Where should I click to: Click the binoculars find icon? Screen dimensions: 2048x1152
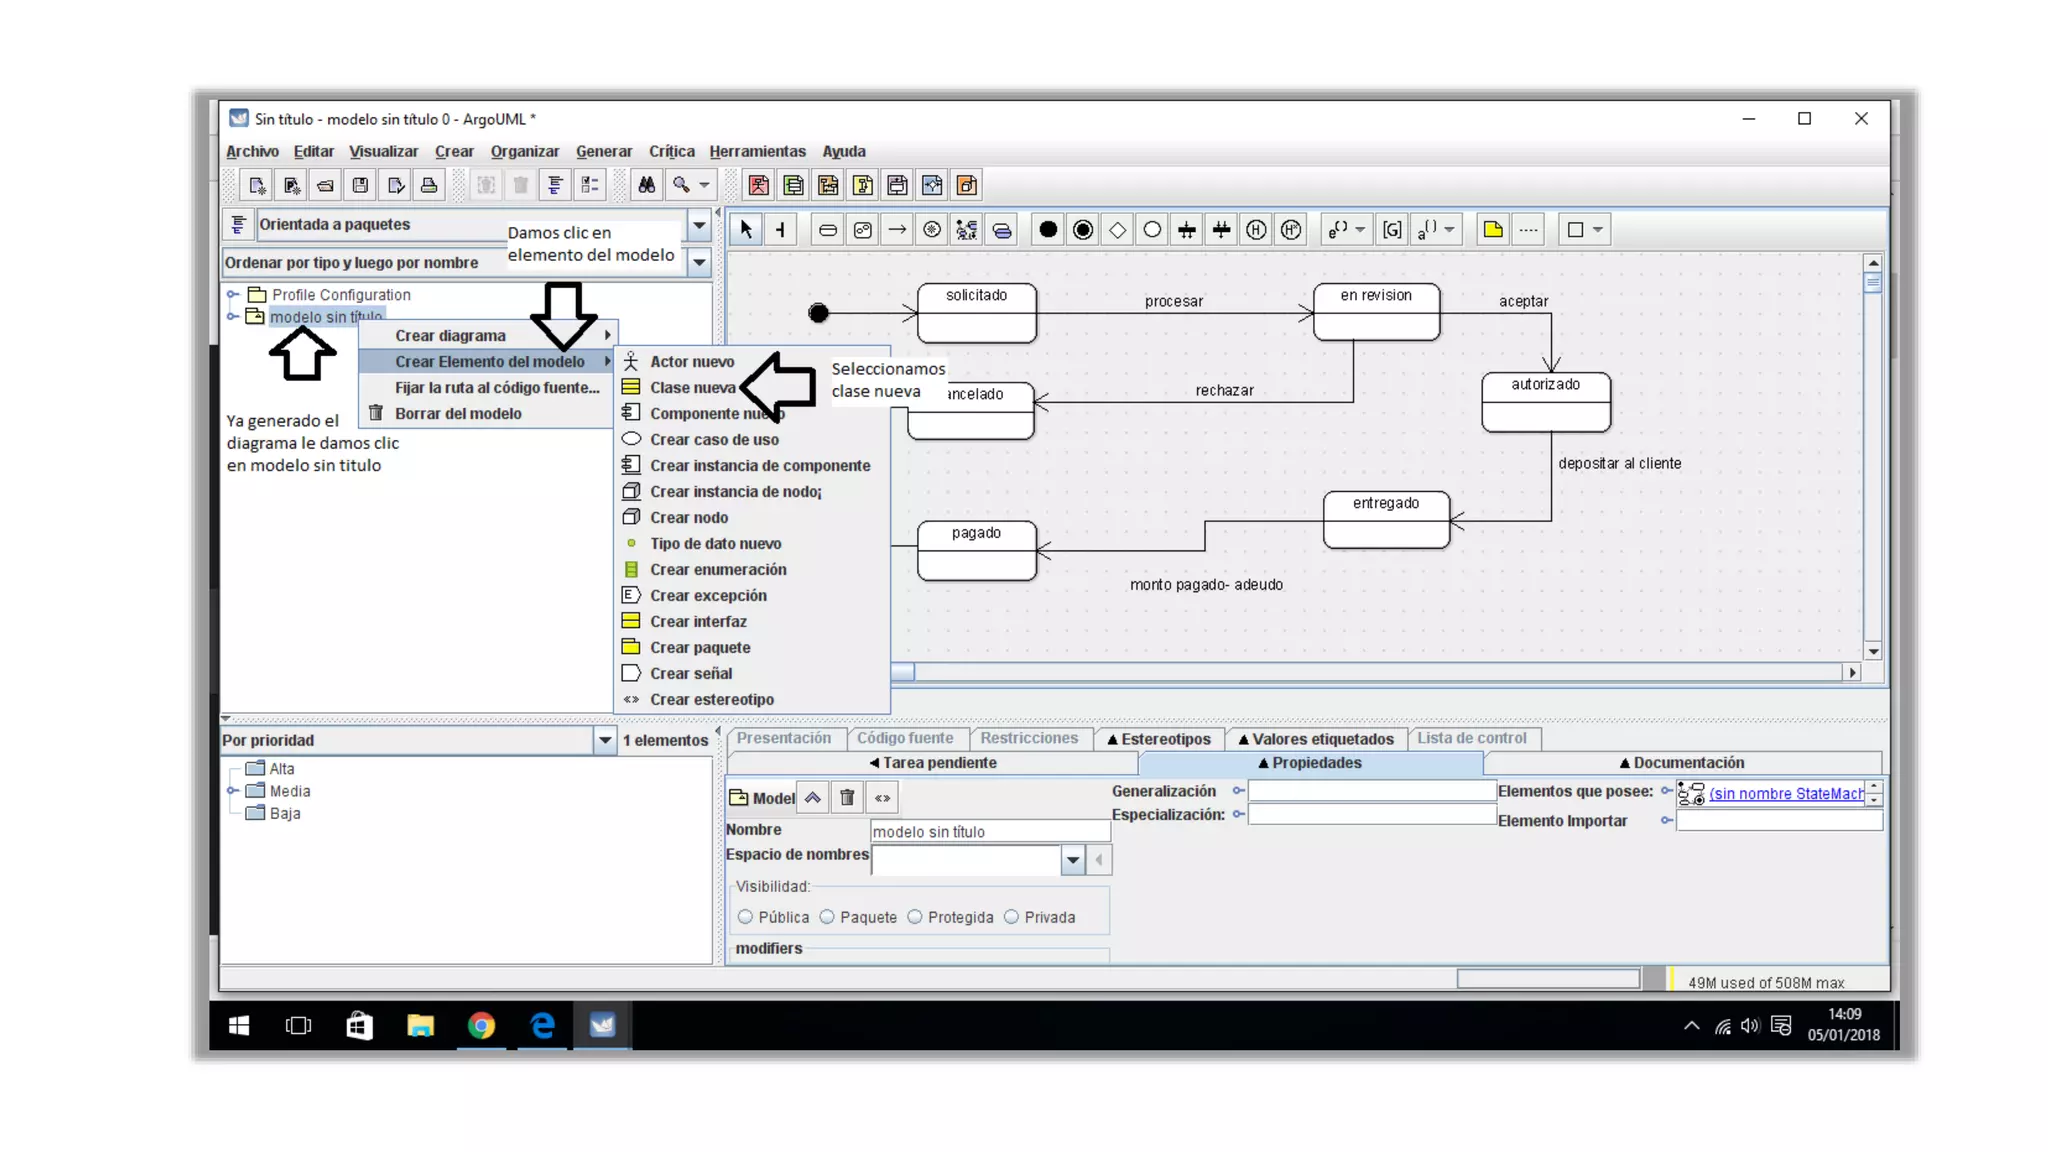(x=647, y=185)
